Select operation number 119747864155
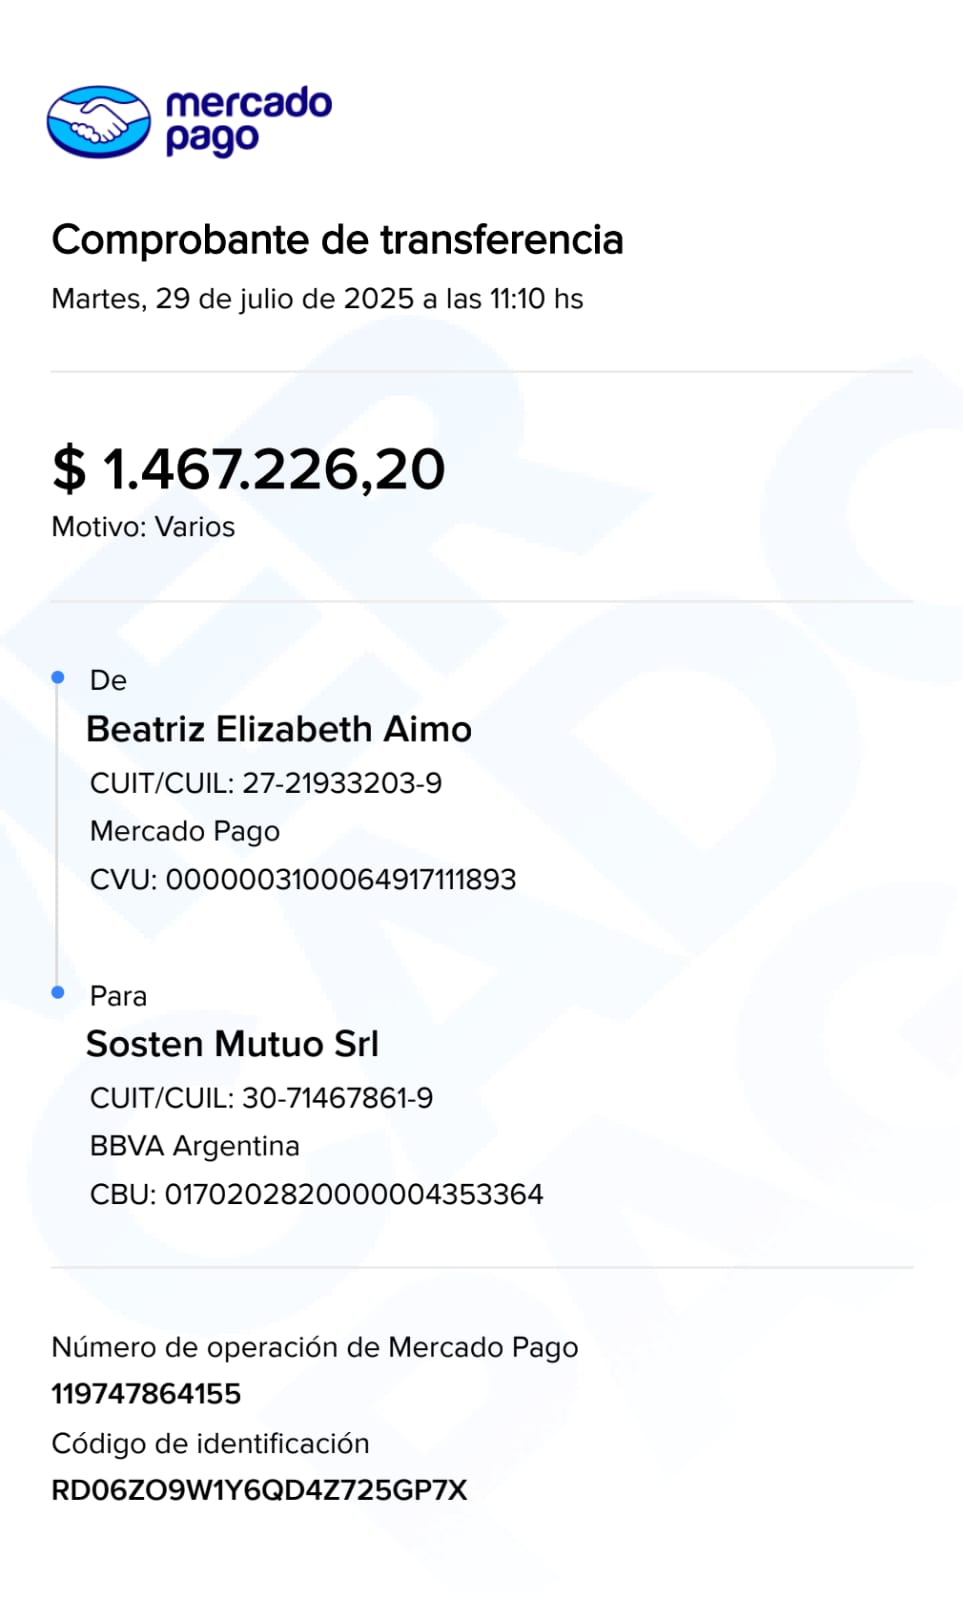Image resolution: width=964 pixels, height=1600 pixels. pos(146,1394)
